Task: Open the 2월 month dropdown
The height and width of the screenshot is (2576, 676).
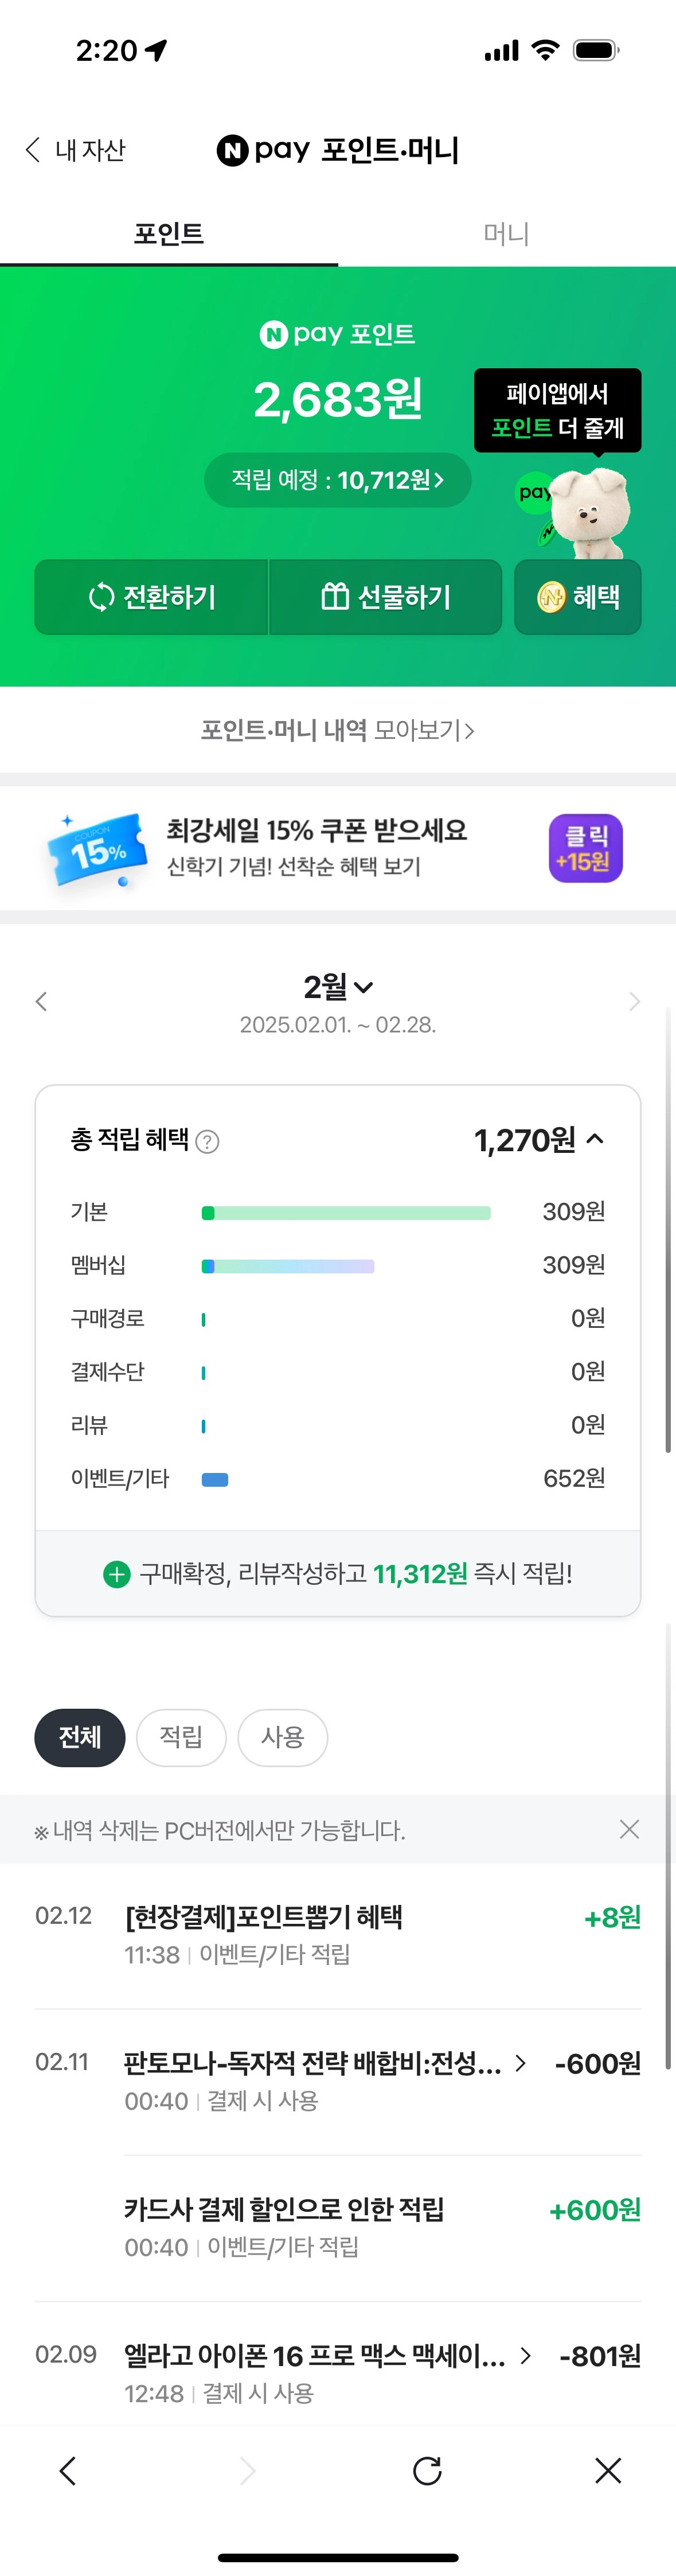Action: coord(338,987)
